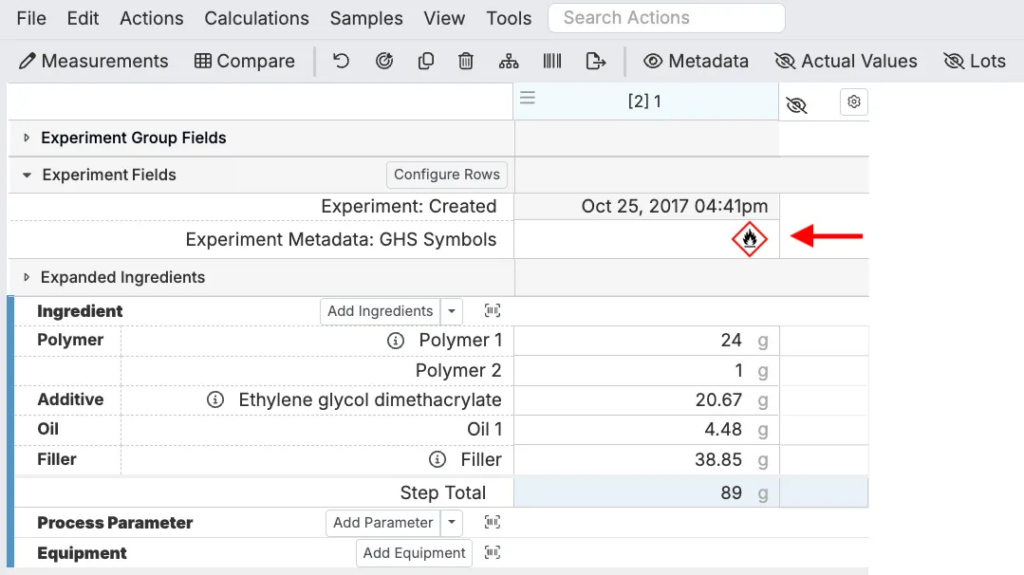Click the Configure Rows button
The width and height of the screenshot is (1024, 575).
coord(446,175)
